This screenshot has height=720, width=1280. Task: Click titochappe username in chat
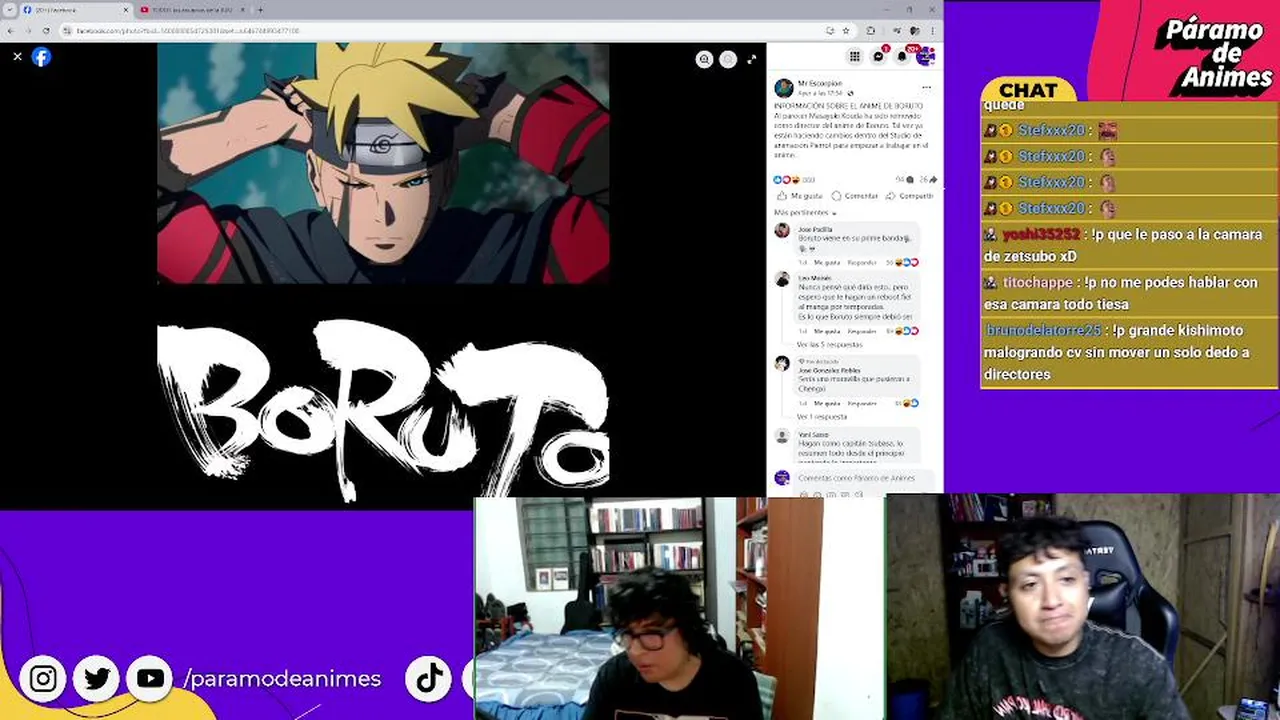click(1037, 283)
